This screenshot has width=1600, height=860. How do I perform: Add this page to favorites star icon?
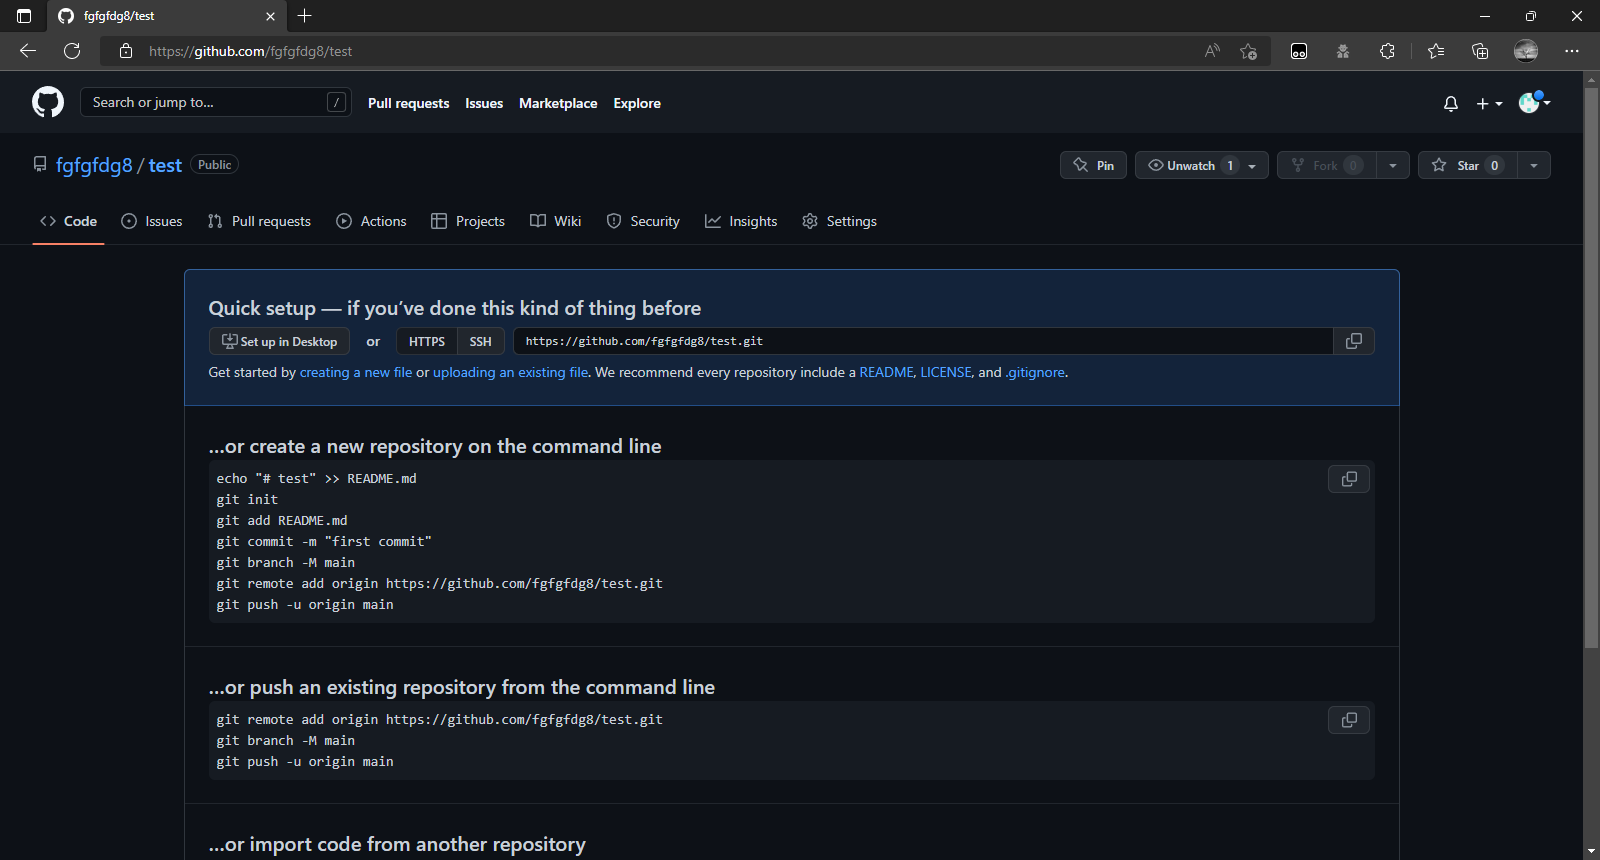click(x=1248, y=51)
